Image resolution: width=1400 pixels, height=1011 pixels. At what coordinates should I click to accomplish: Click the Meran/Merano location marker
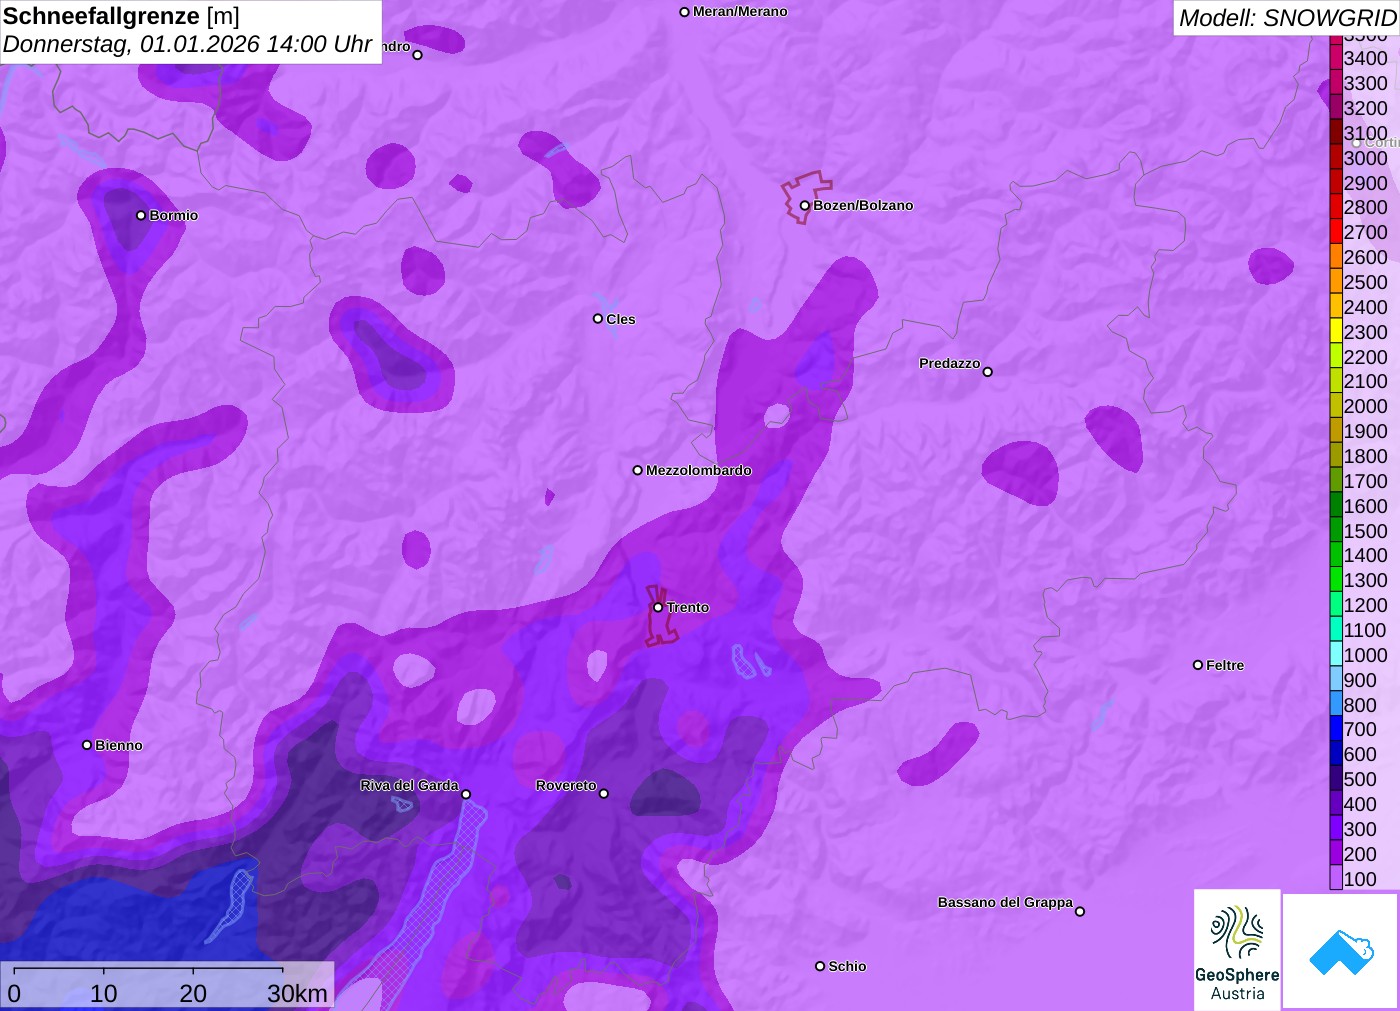(x=685, y=12)
